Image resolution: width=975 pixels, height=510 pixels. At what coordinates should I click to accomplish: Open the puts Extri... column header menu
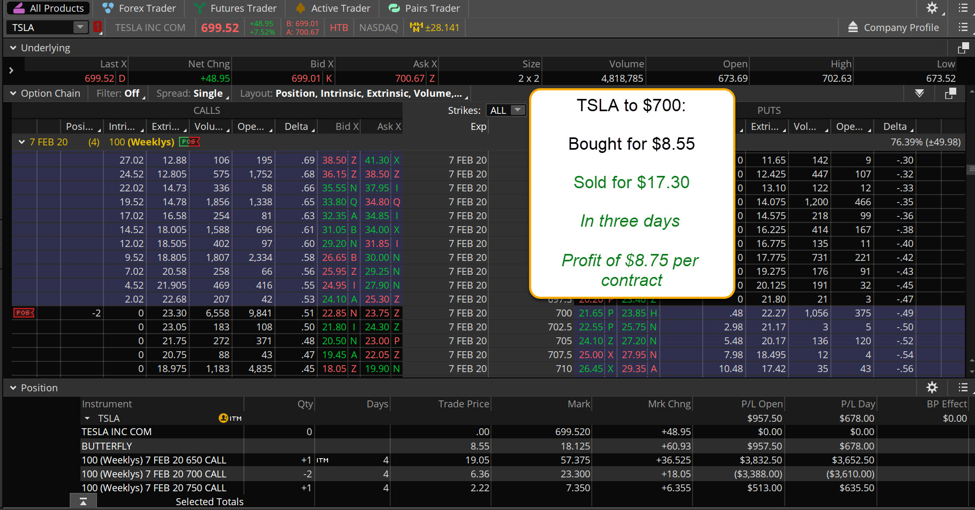coord(767,126)
